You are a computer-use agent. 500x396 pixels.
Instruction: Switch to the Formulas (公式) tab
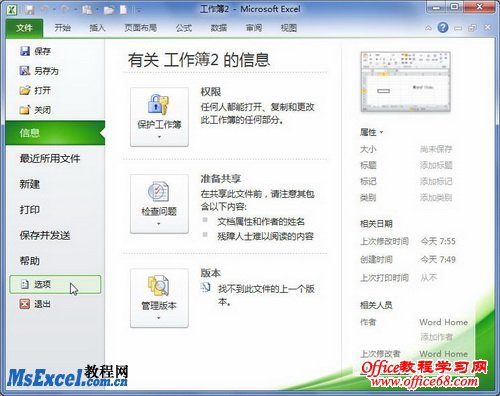point(184,28)
